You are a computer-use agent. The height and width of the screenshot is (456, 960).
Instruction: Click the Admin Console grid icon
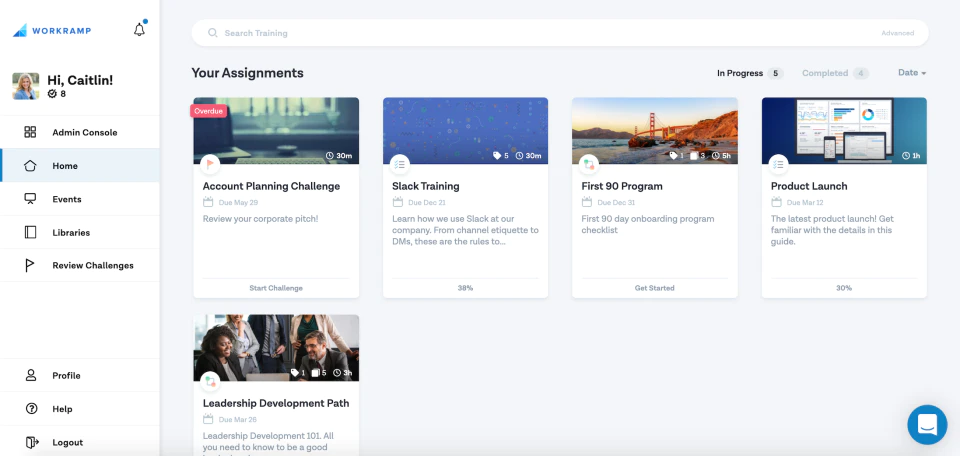point(30,132)
